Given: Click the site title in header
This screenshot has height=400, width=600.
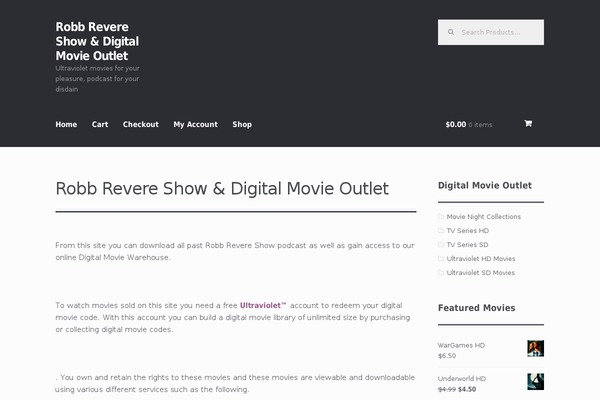Looking at the screenshot, I should (97, 41).
